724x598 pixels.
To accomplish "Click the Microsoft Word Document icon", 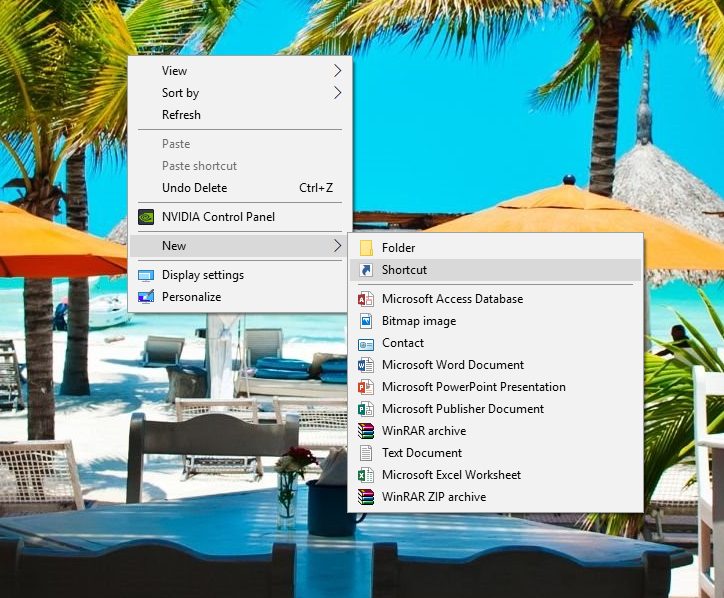I will pyautogui.click(x=366, y=365).
